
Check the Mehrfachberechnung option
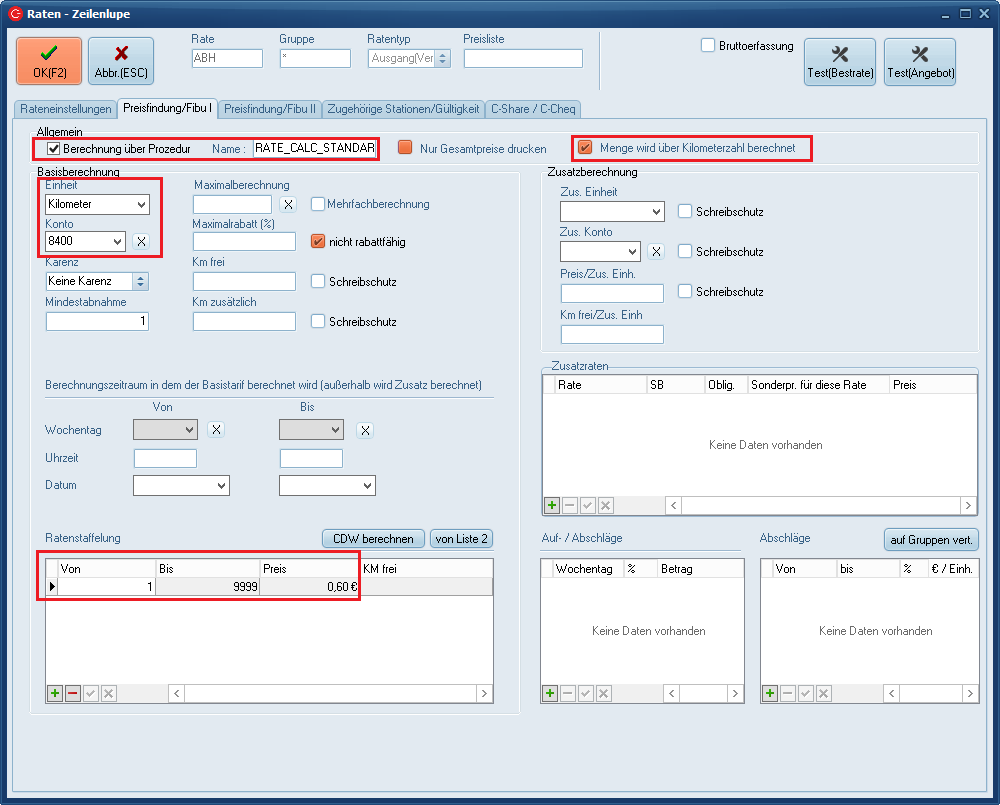pos(318,204)
